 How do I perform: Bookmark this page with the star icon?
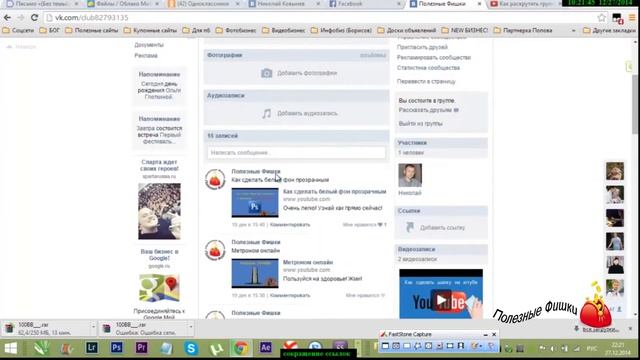602,18
